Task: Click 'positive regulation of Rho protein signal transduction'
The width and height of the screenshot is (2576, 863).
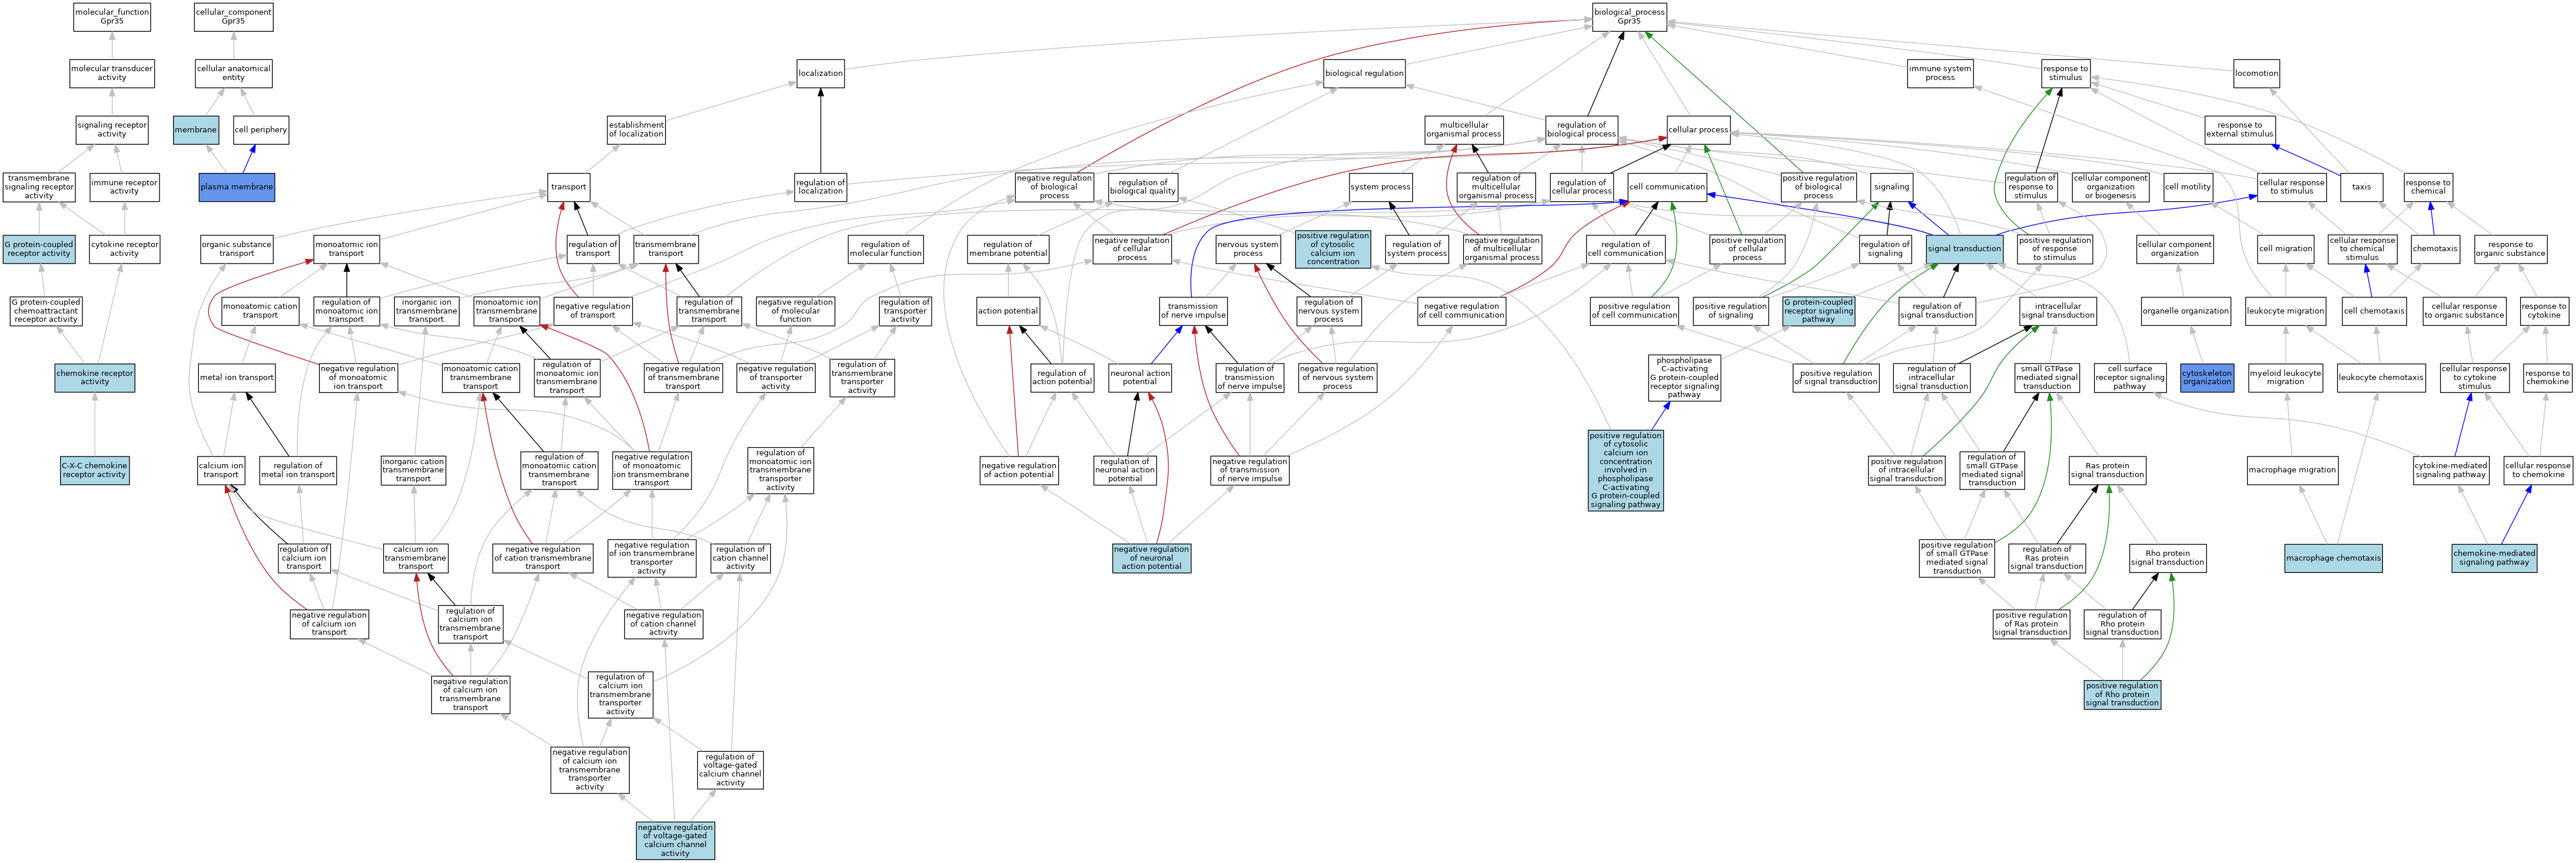Action: (2122, 695)
